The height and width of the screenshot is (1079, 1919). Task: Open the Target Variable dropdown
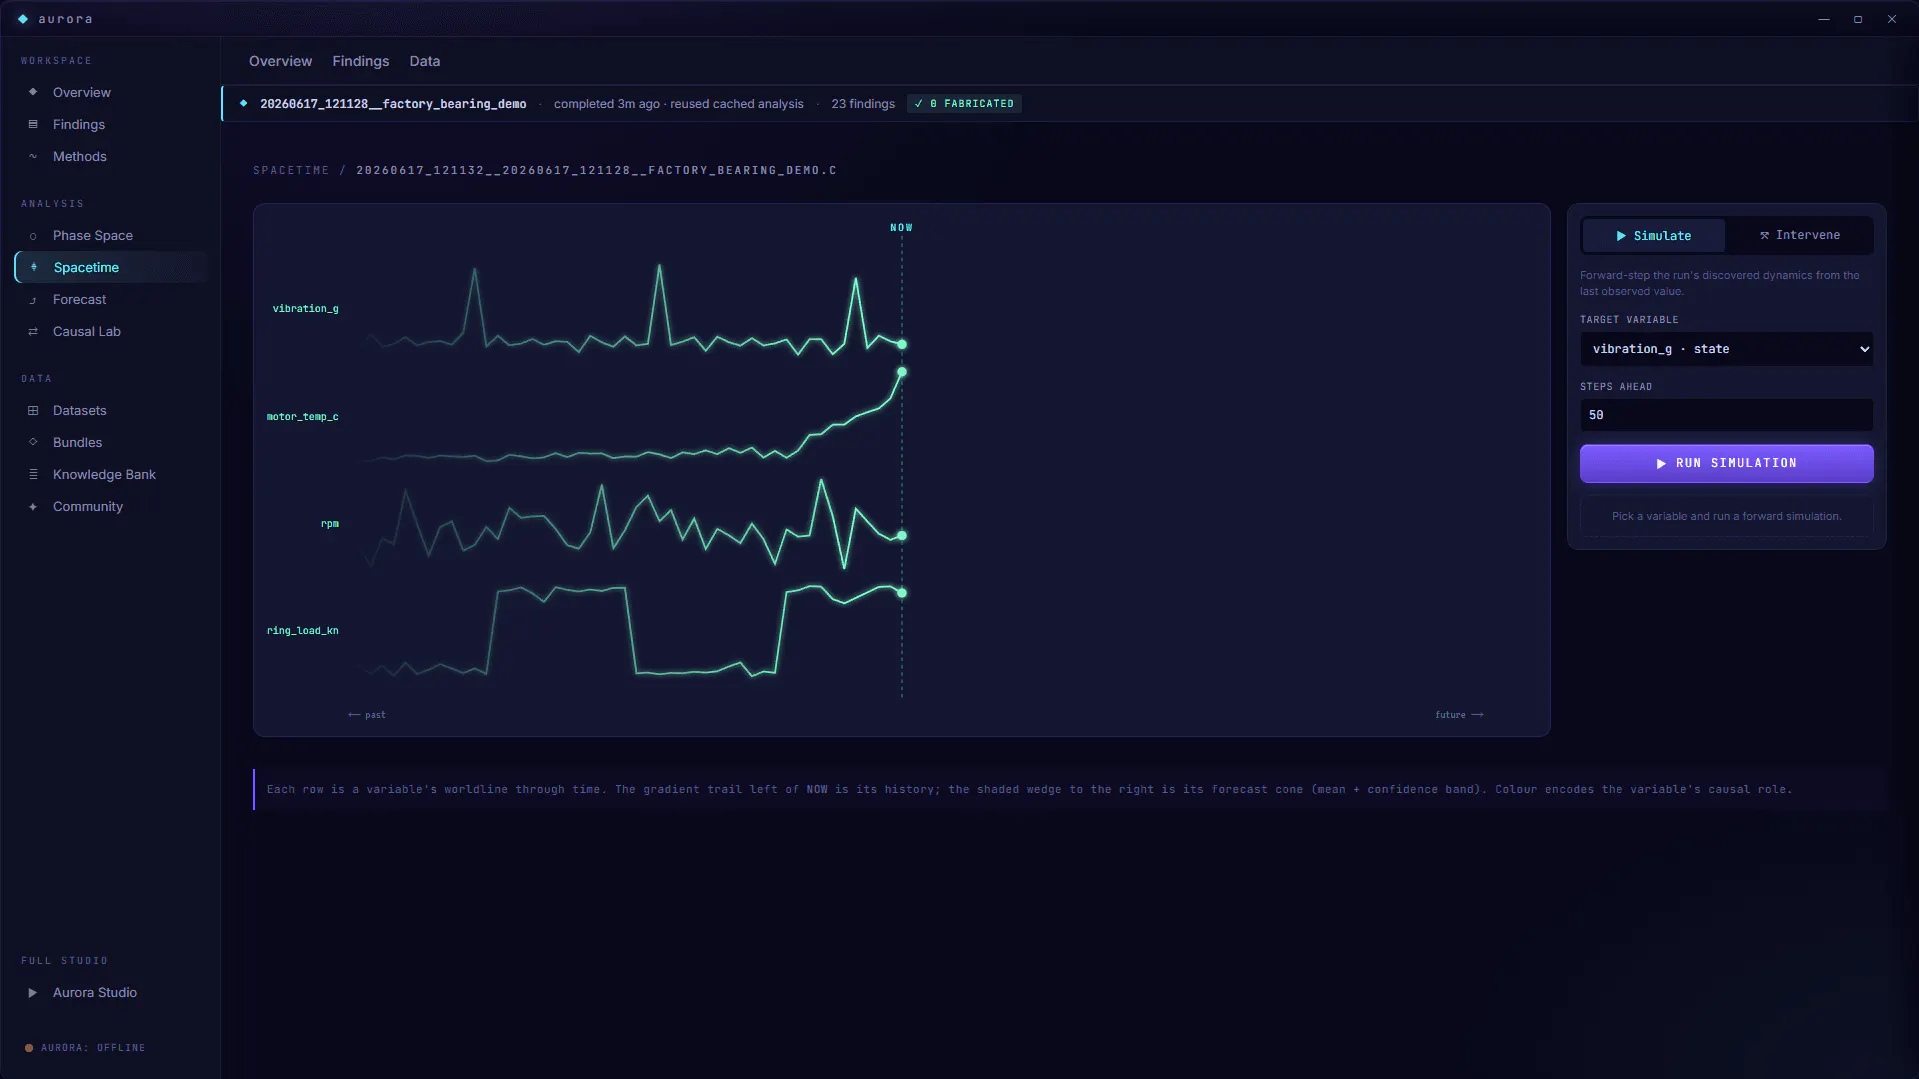pos(1726,349)
